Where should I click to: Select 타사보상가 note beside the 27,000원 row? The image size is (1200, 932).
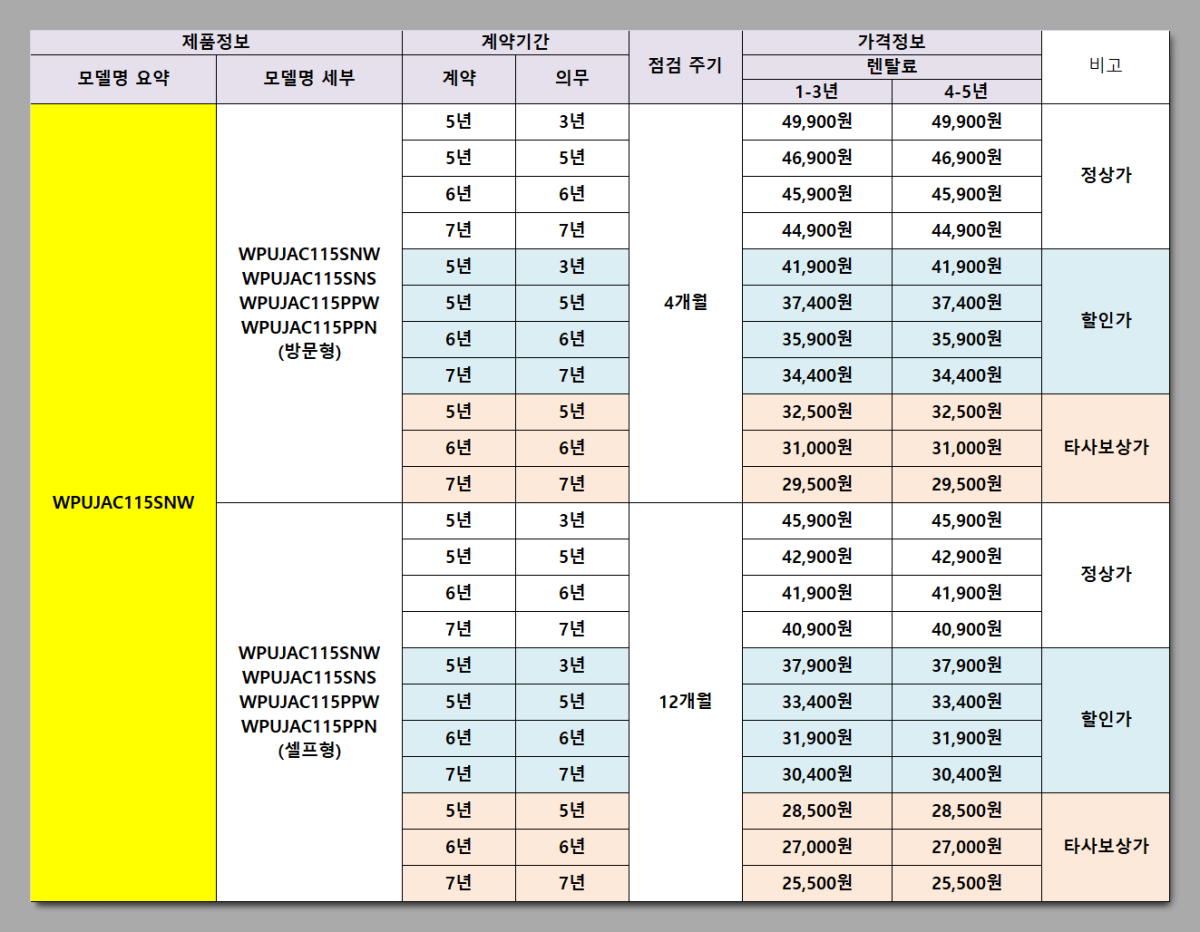tap(1105, 847)
